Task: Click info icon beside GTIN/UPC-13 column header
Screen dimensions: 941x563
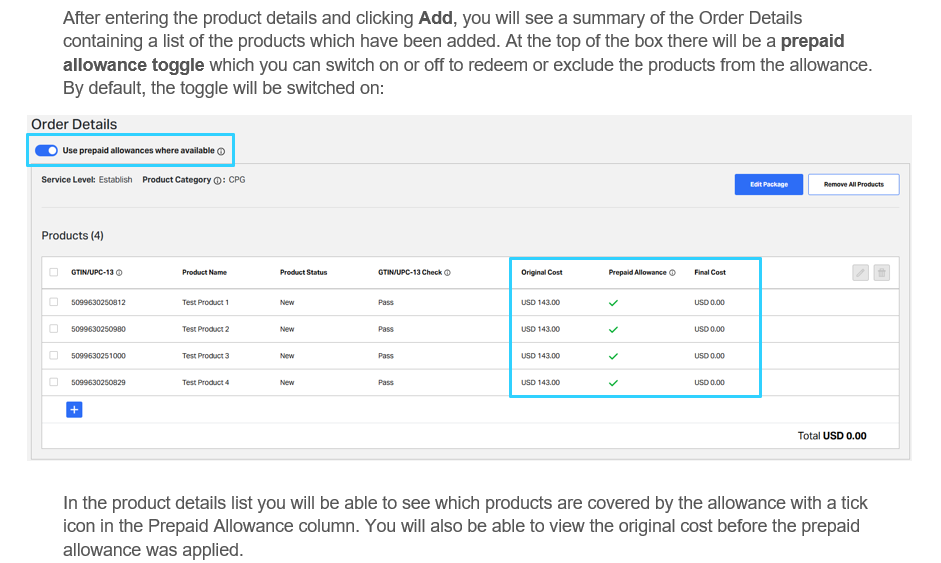Action: [x=119, y=273]
